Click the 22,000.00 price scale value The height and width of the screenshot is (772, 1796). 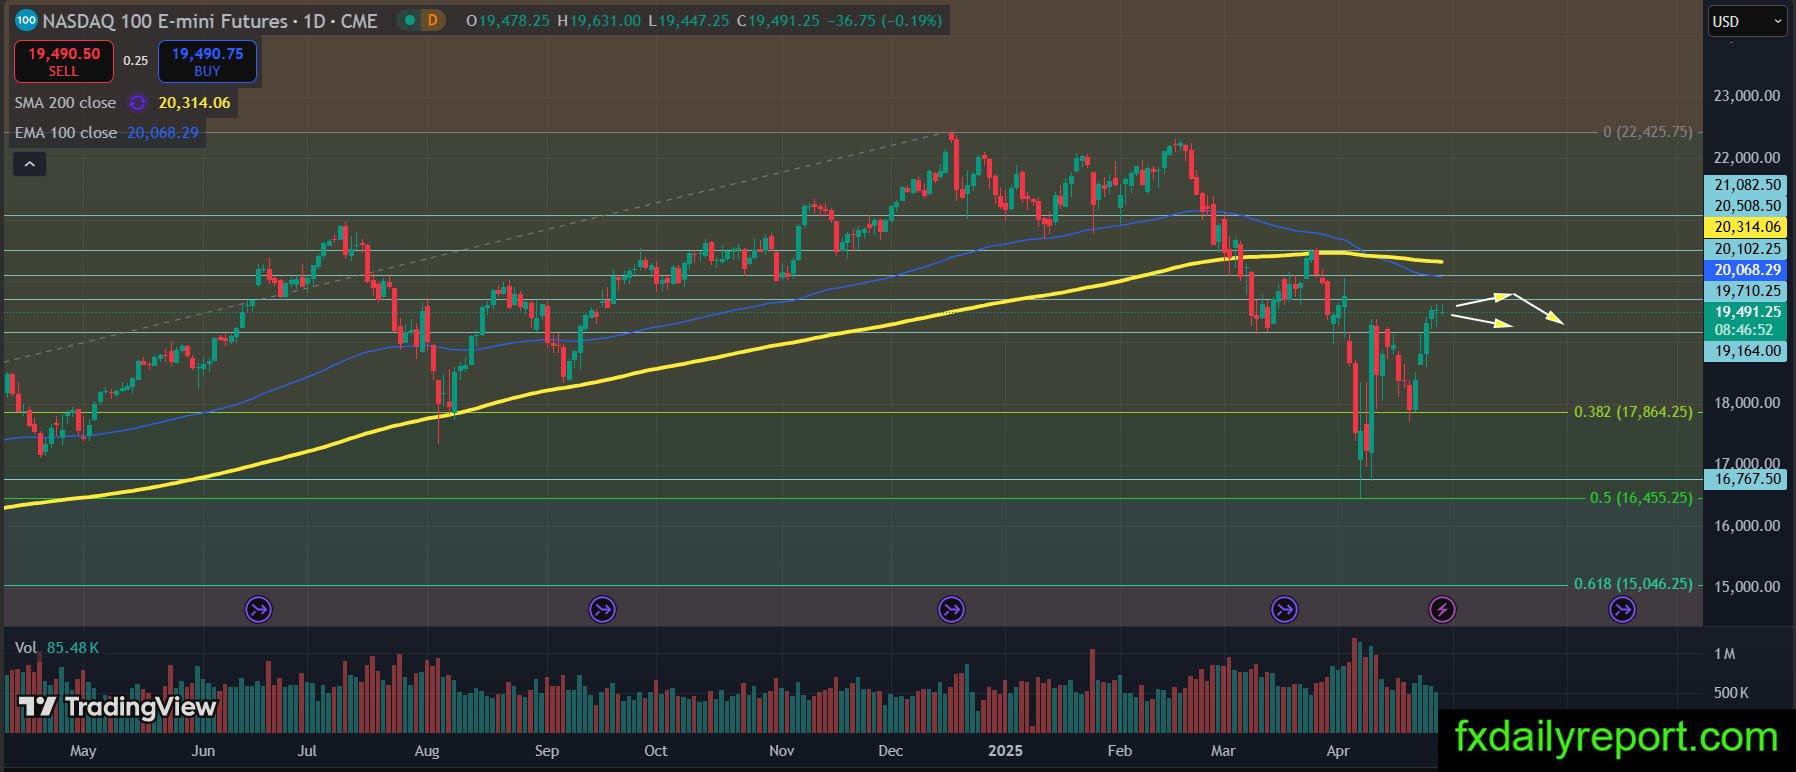[1747, 158]
